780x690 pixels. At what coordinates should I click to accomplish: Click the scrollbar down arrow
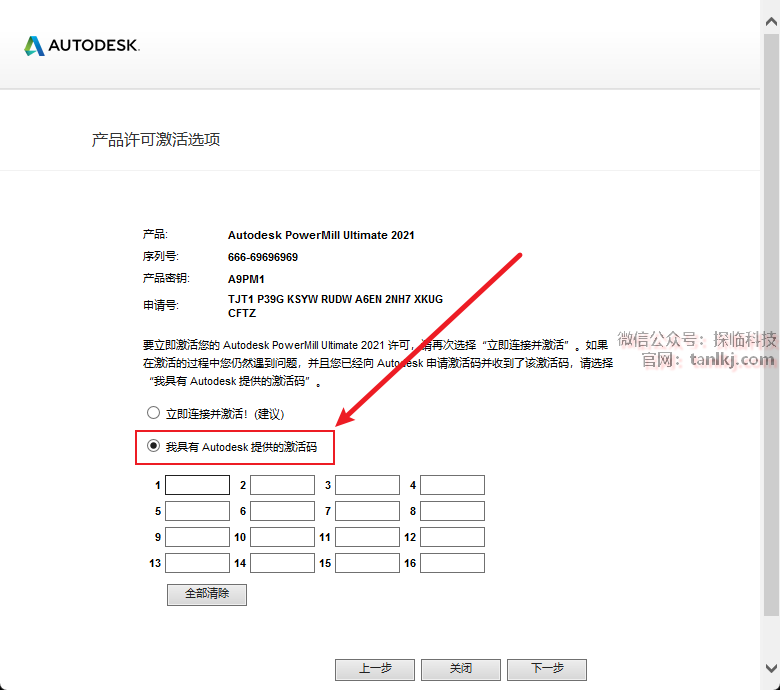click(771, 668)
